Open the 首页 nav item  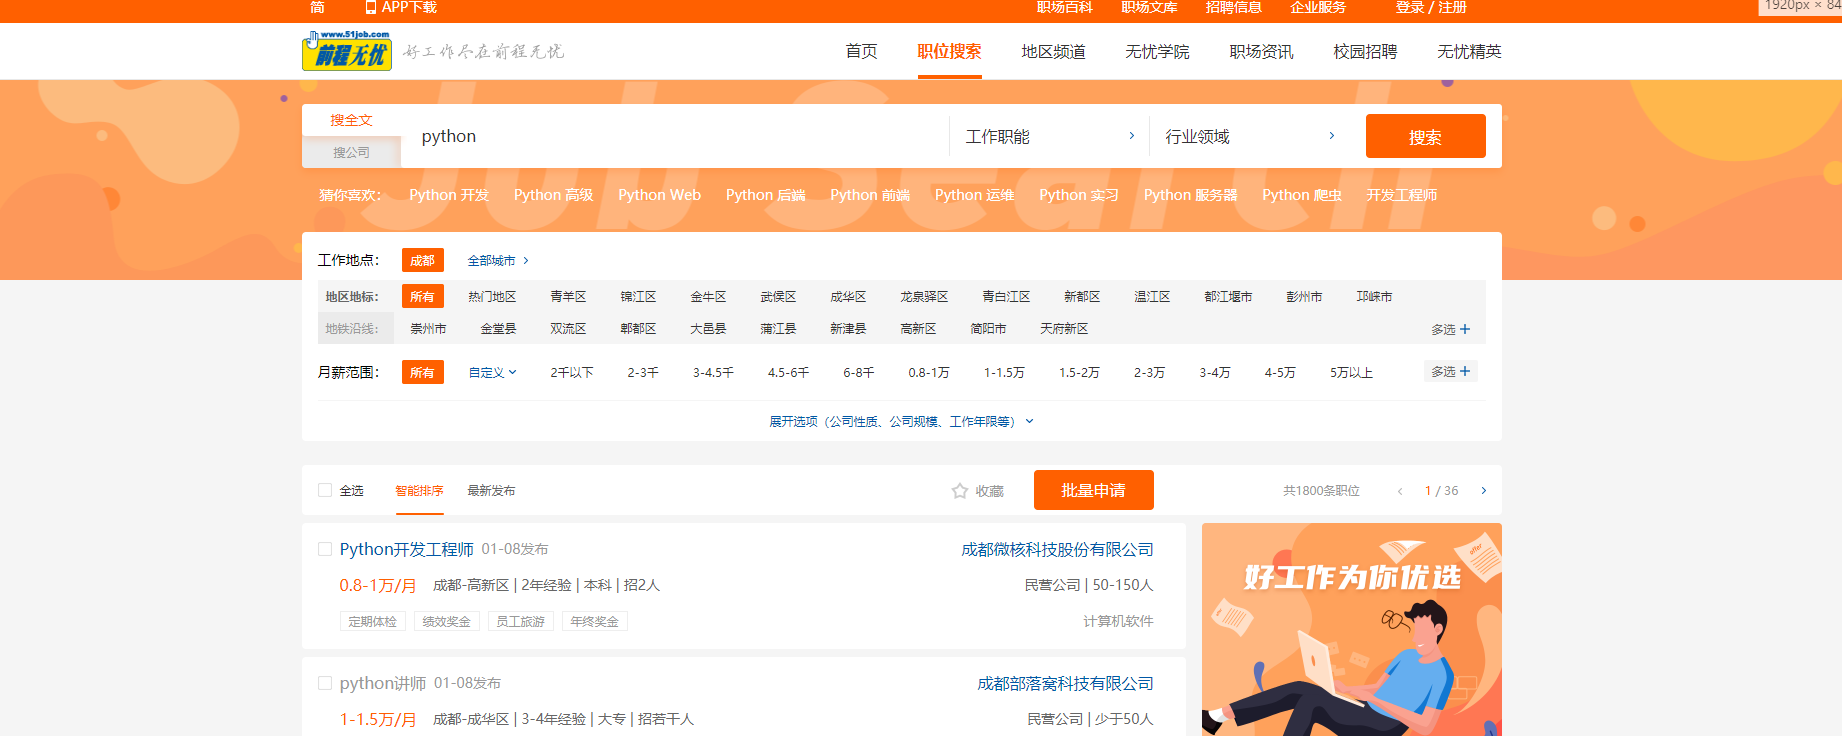tap(861, 51)
